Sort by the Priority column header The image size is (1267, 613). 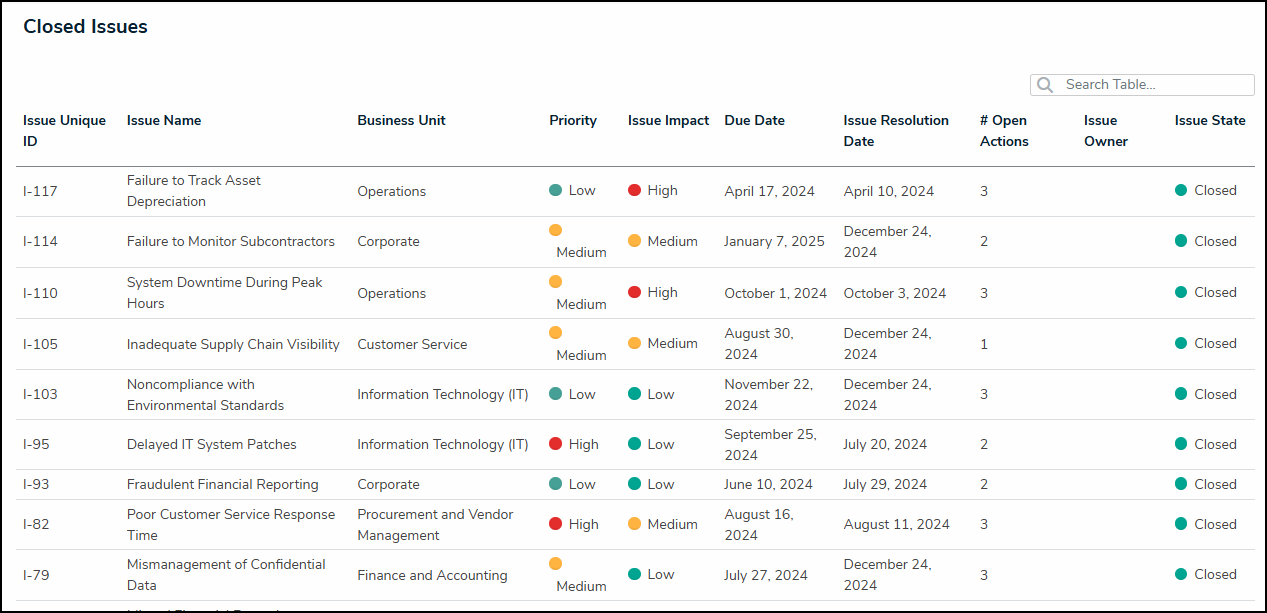572,121
